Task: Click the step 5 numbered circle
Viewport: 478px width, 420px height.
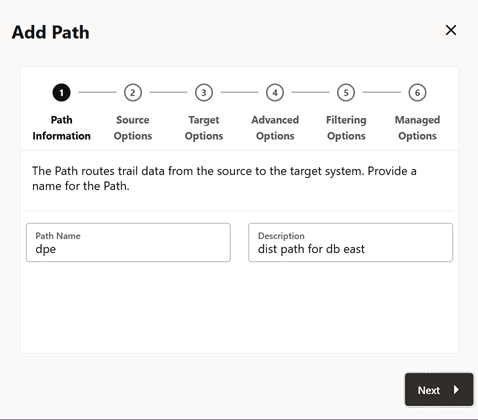Action: (346, 92)
